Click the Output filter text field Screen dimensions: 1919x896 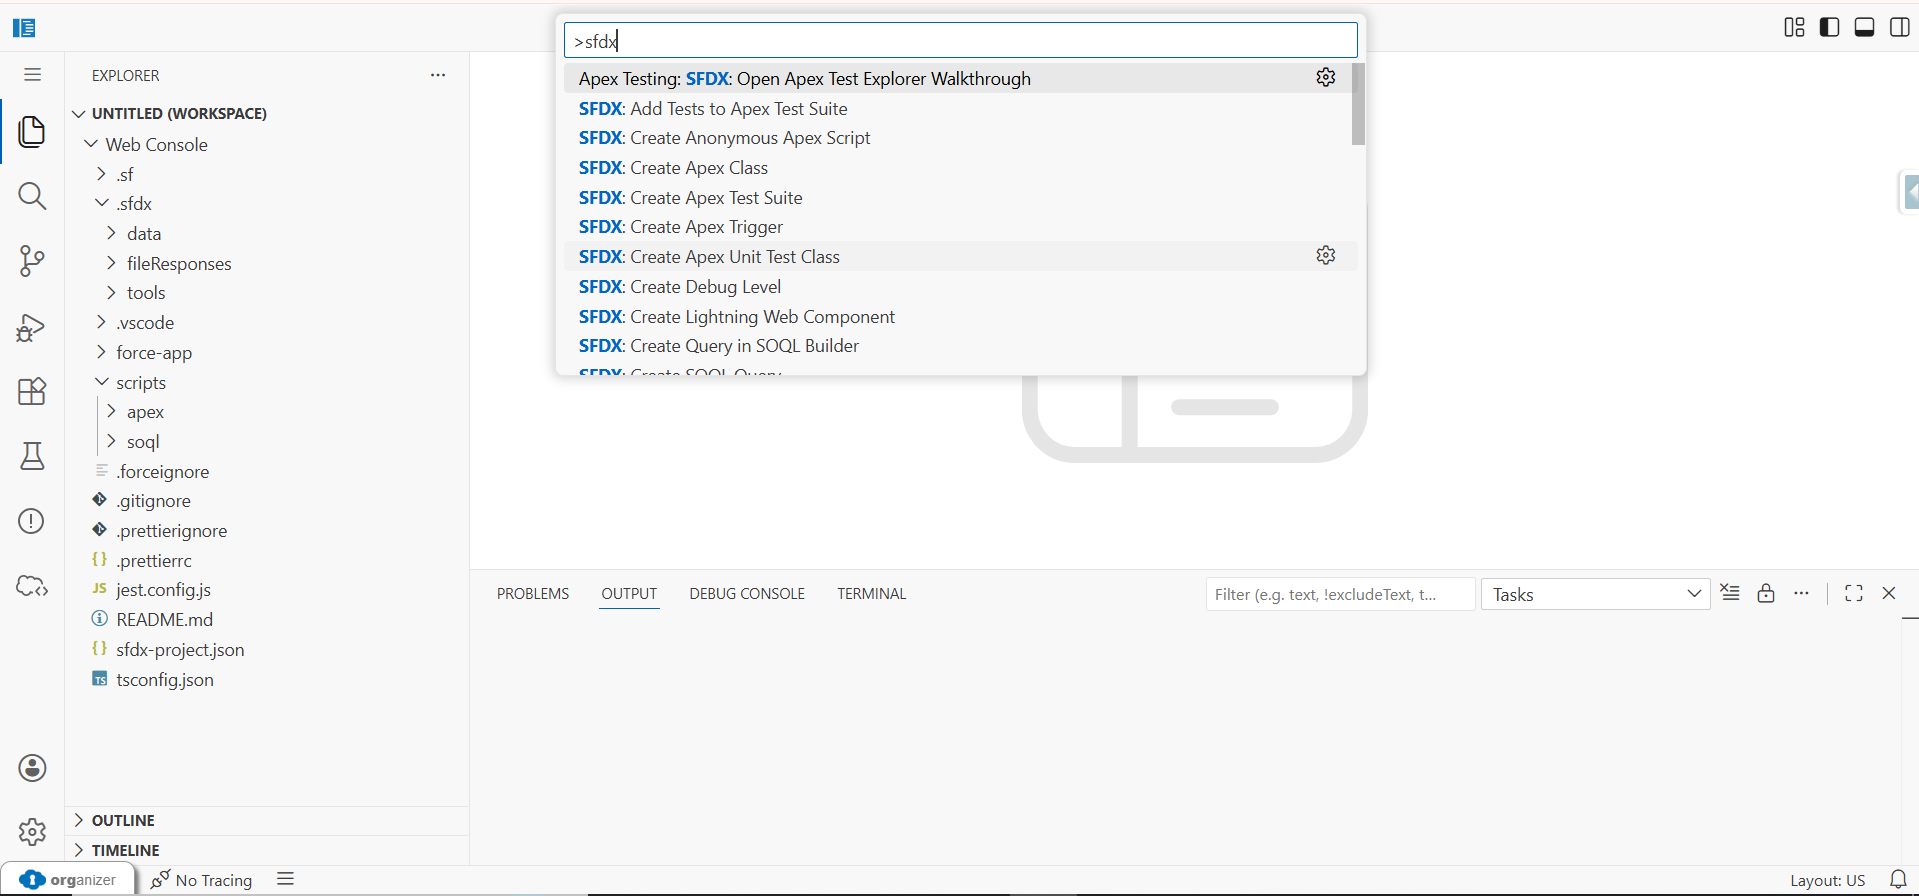1340,594
